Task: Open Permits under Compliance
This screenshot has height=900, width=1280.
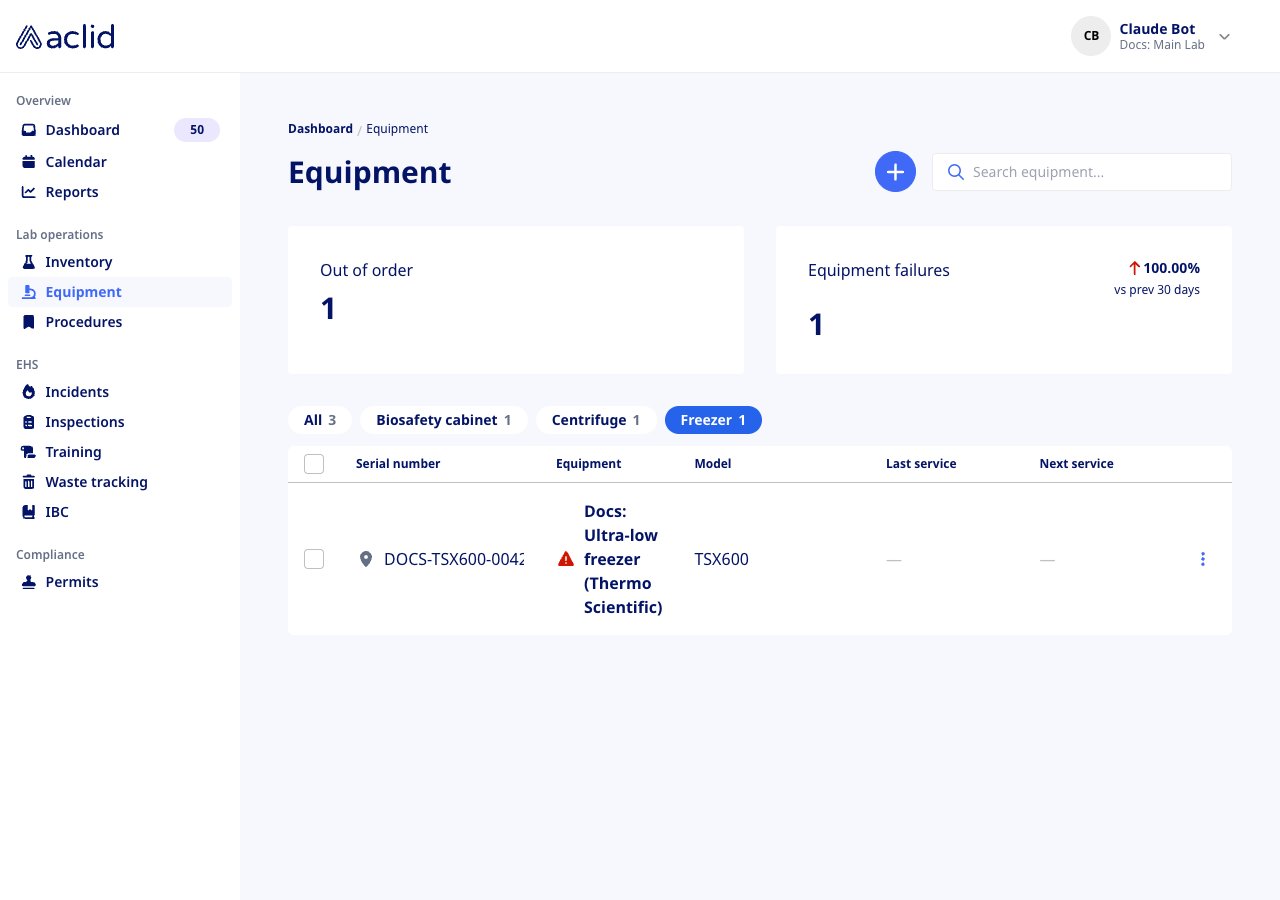Action: pyautogui.click(x=120, y=582)
